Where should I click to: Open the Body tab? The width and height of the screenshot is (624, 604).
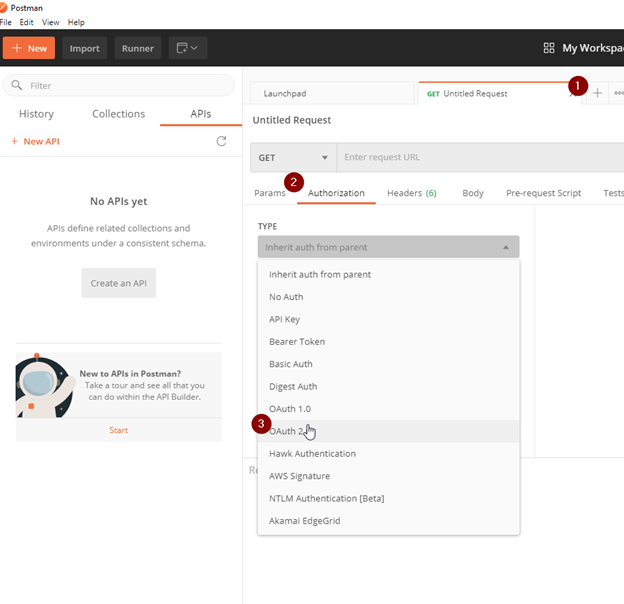click(473, 193)
